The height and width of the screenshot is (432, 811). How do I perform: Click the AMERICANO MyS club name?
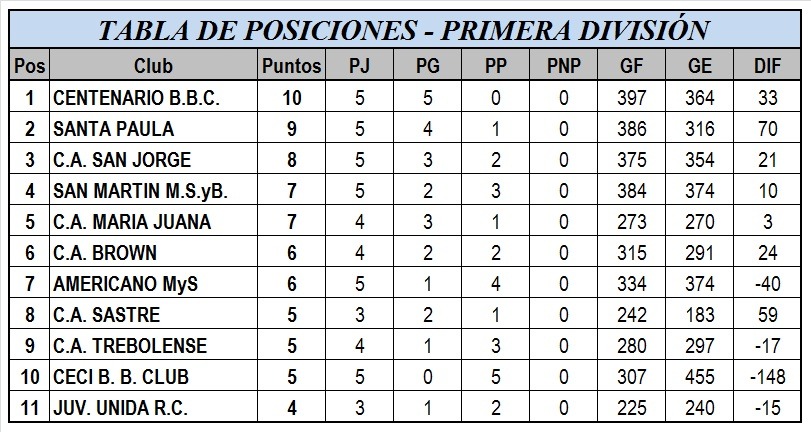(125, 284)
